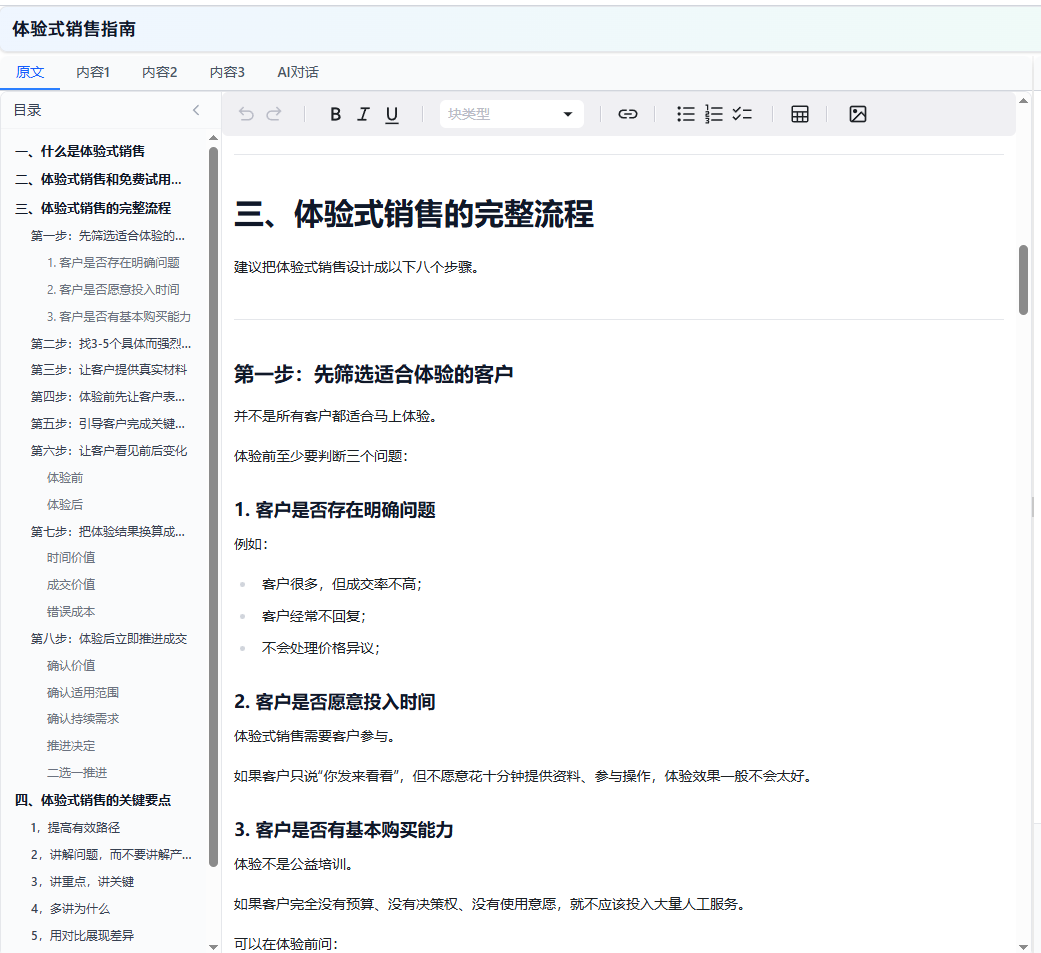Image resolution: width=1041 pixels, height=953 pixels.
Task: Select 错误成本 in the outline
Action: tap(71, 612)
